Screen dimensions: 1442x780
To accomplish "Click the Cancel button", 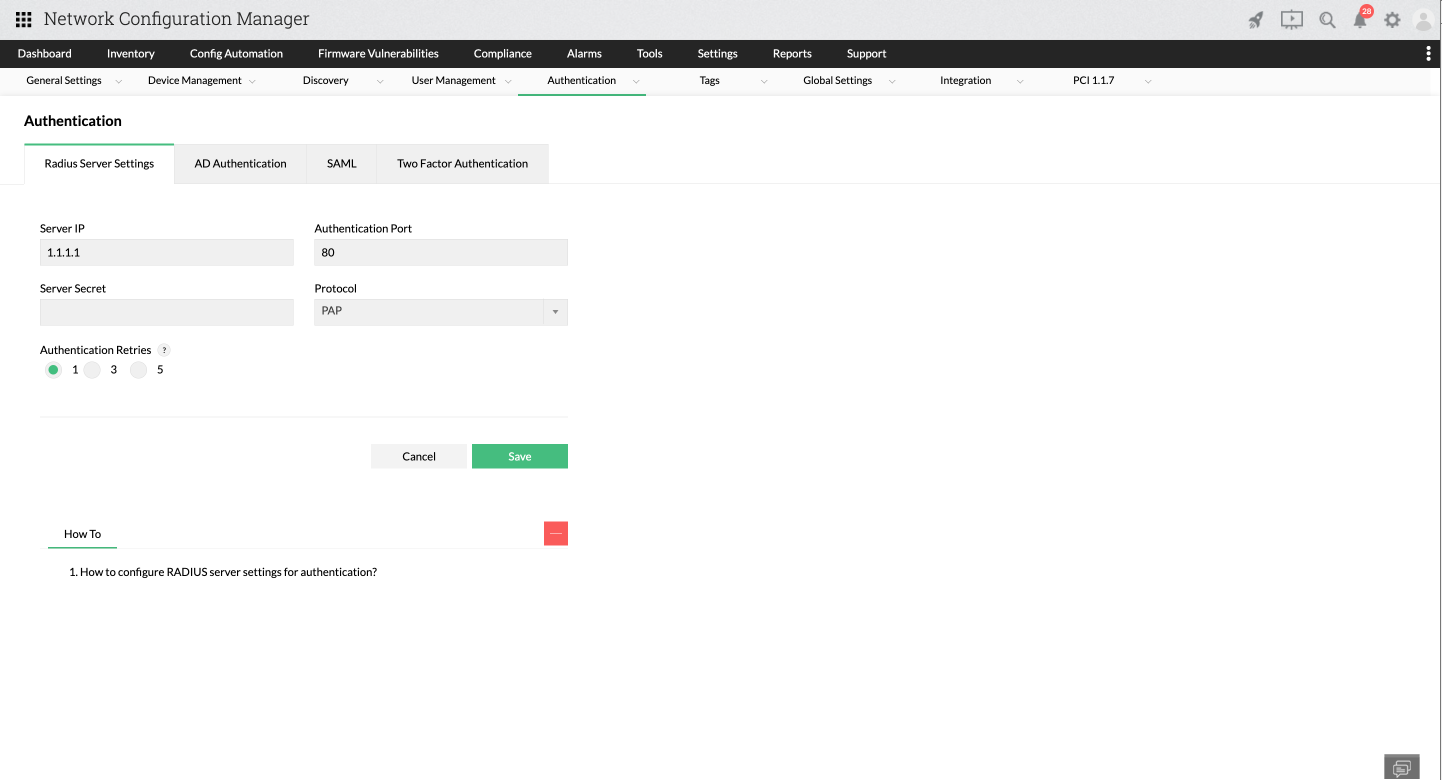I will [x=419, y=456].
